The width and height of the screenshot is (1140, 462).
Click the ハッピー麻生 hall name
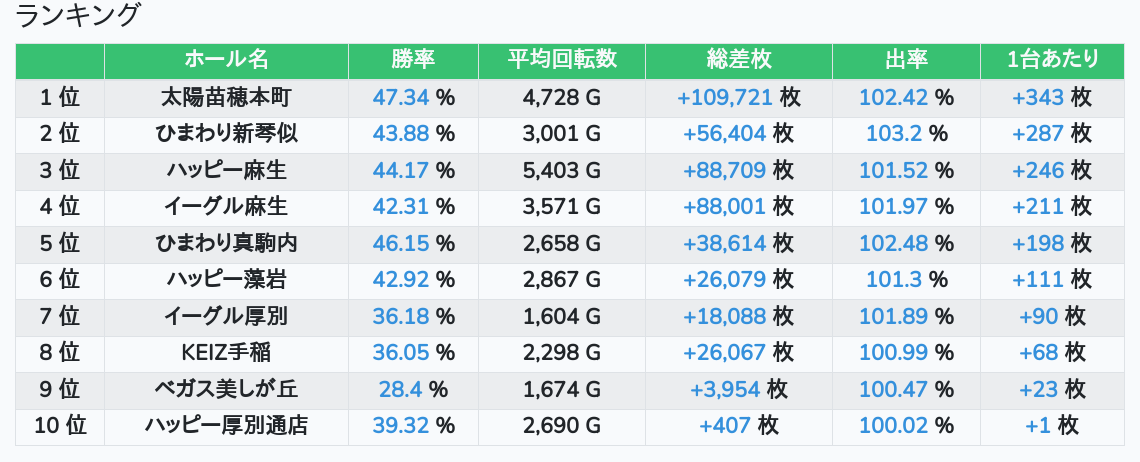pos(226,171)
